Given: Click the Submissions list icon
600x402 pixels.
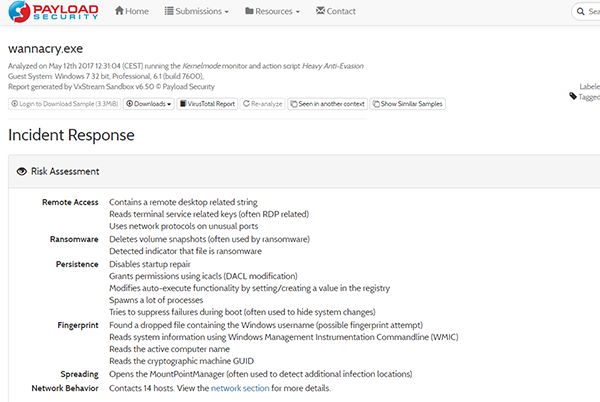Looking at the screenshot, I should tap(169, 11).
